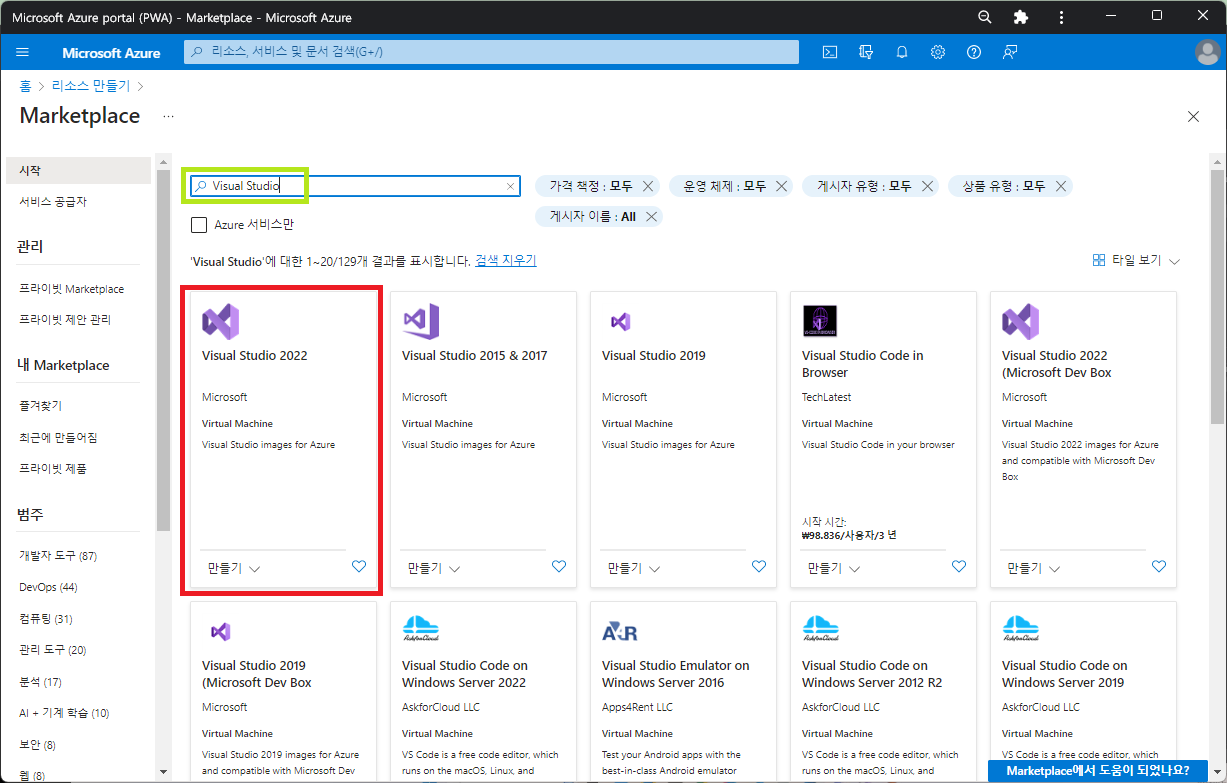Open the directories and subscriptions filter icon
Image resolution: width=1227 pixels, height=783 pixels.
[866, 52]
